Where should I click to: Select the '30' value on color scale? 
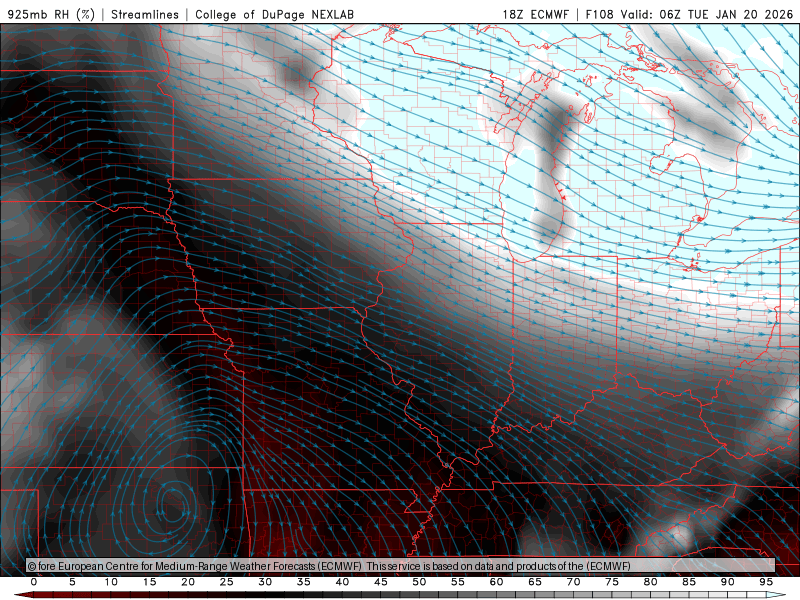(265, 582)
